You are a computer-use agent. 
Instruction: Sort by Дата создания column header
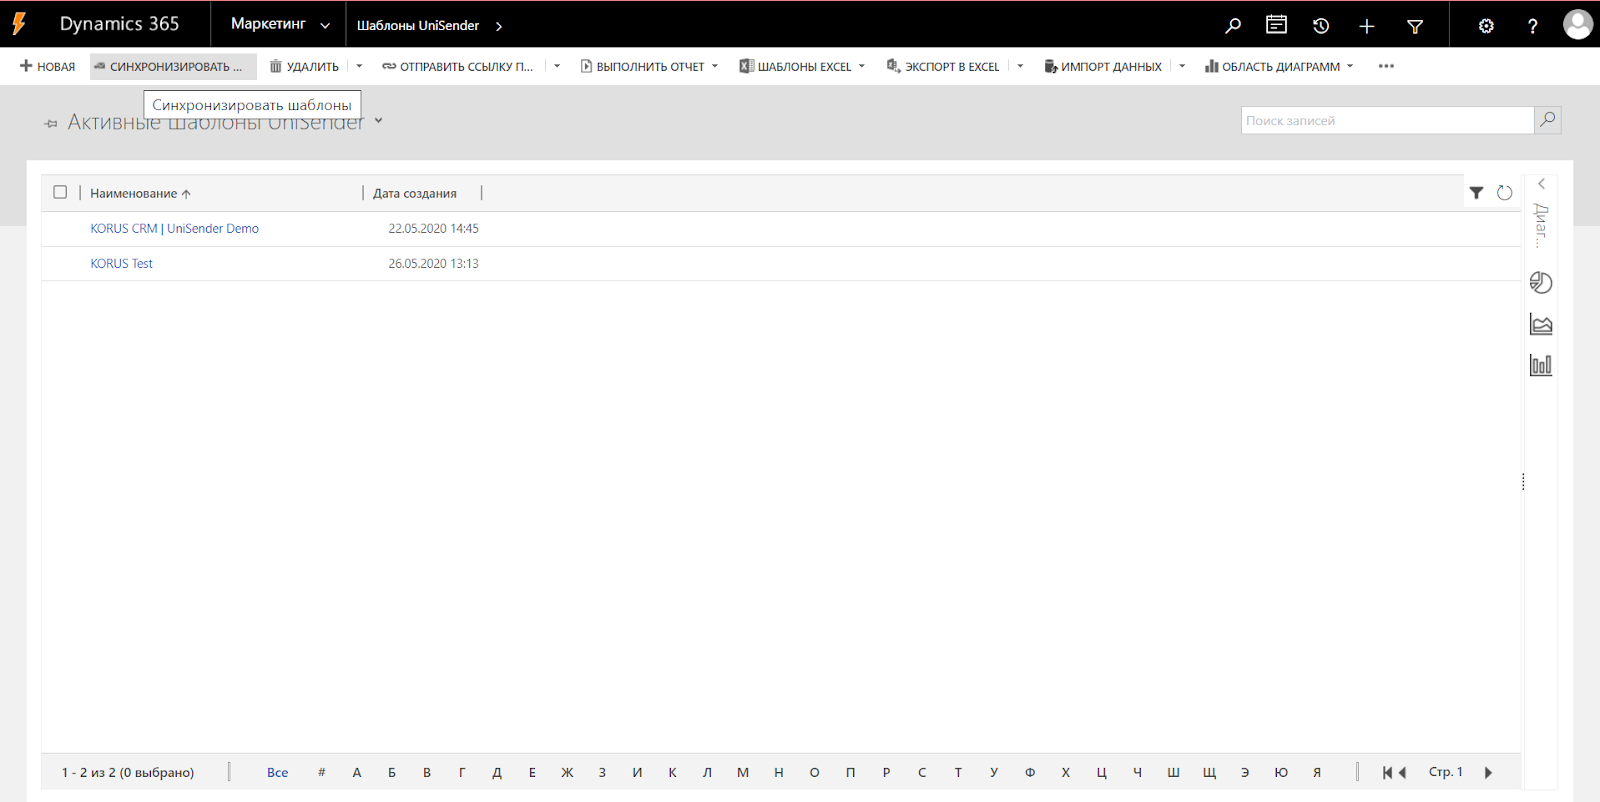click(415, 193)
